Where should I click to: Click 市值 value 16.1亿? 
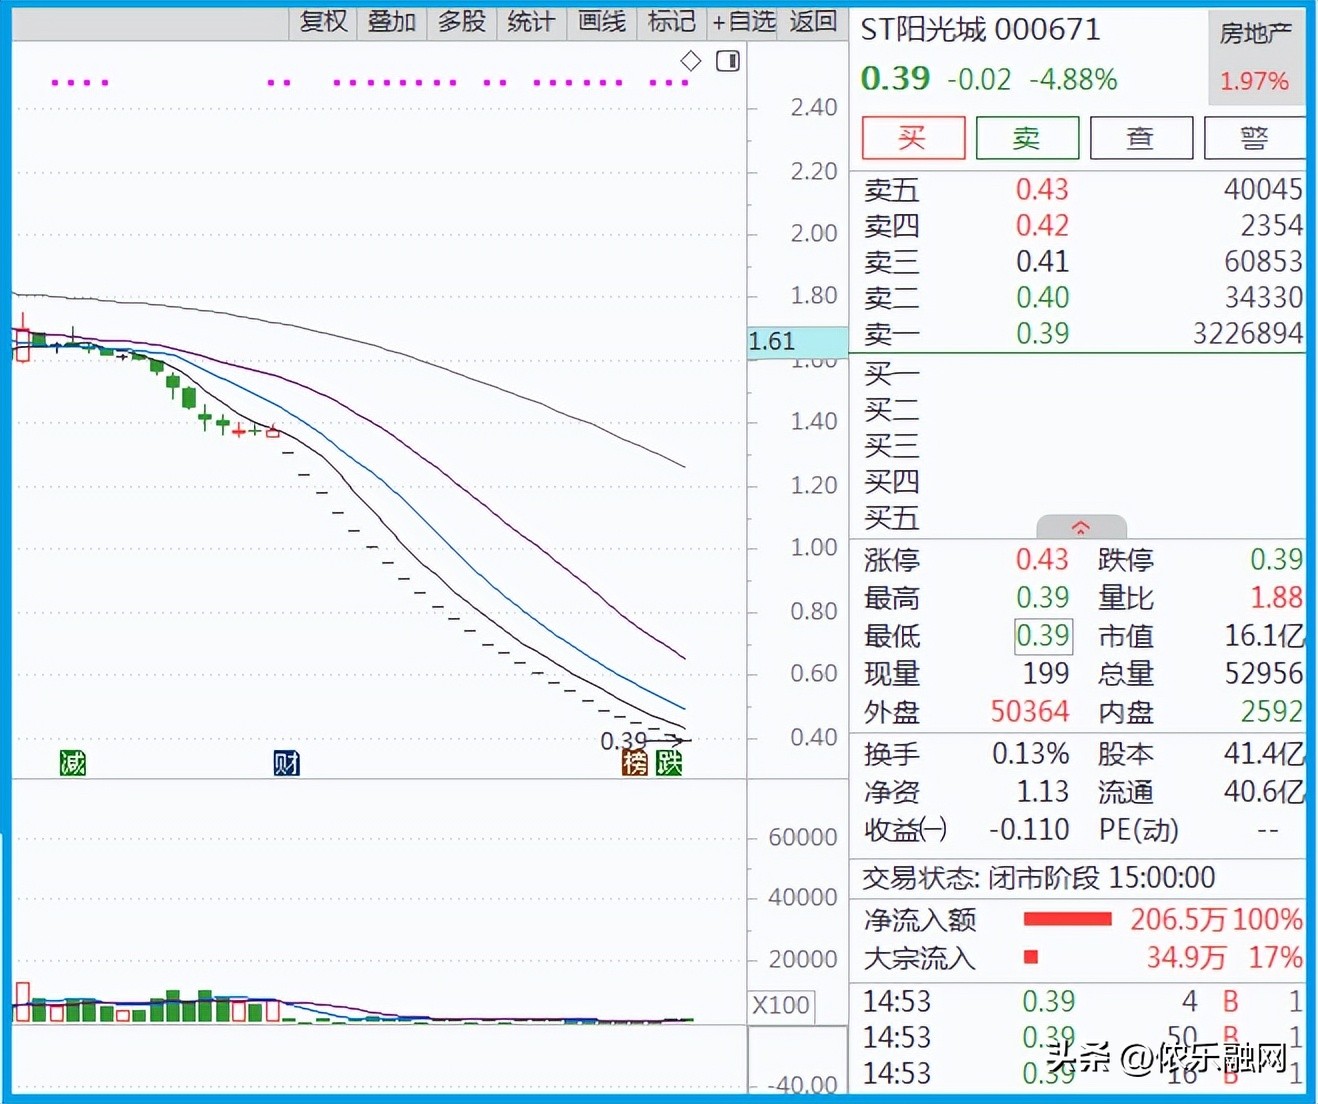(1264, 635)
